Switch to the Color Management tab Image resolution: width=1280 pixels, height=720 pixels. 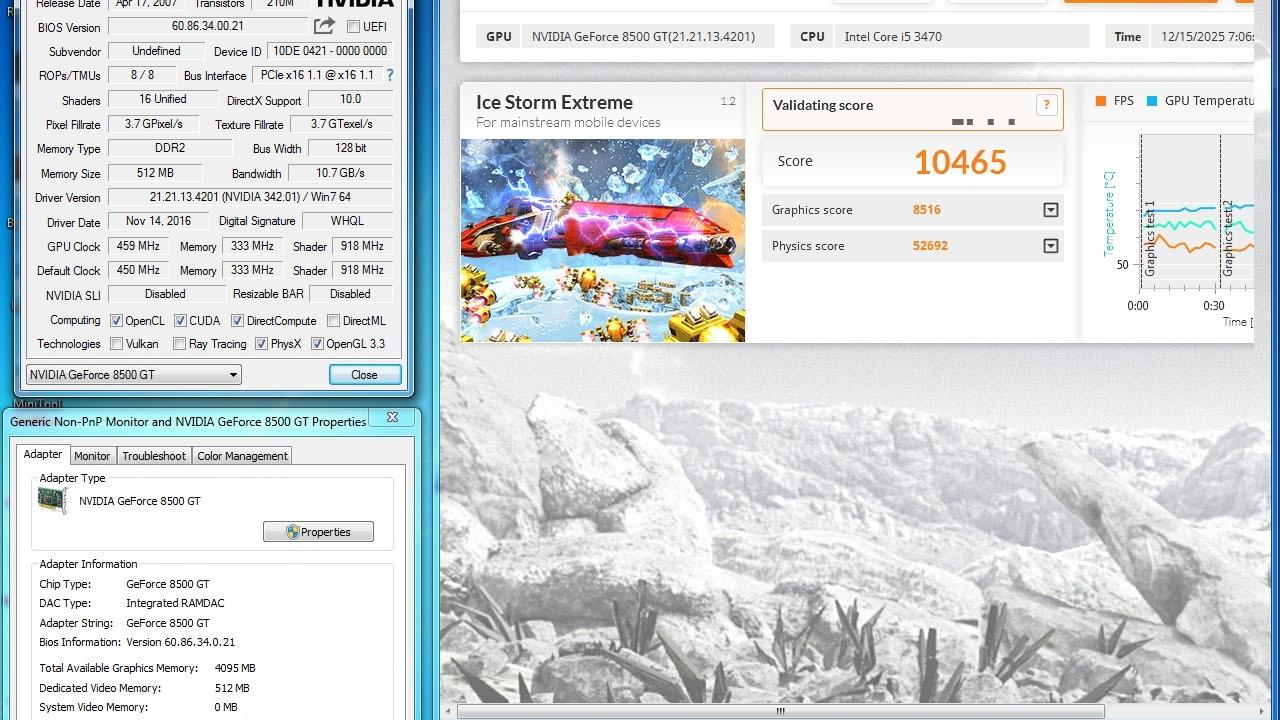pos(242,456)
